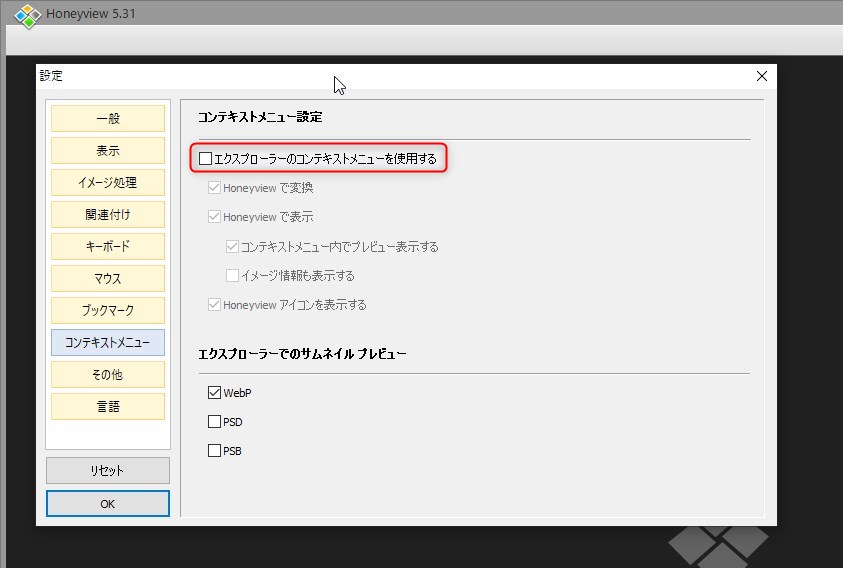Image resolution: width=843 pixels, height=568 pixels.
Task: Enable PSD thumbnail preview checkbox
Action: coord(214,422)
